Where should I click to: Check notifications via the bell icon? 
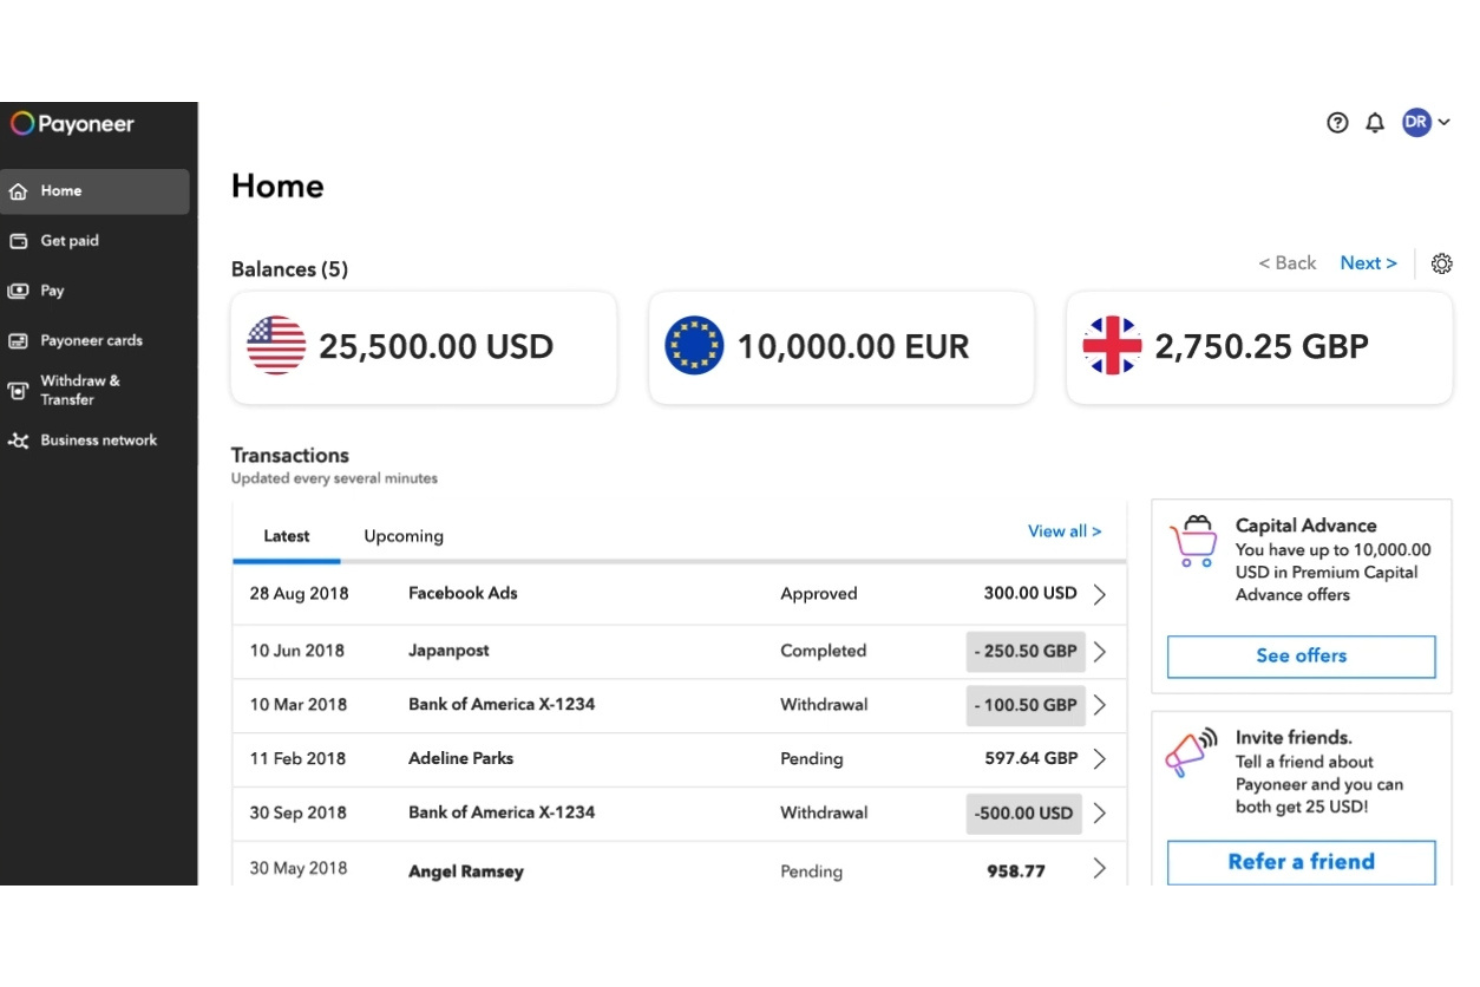(x=1375, y=122)
